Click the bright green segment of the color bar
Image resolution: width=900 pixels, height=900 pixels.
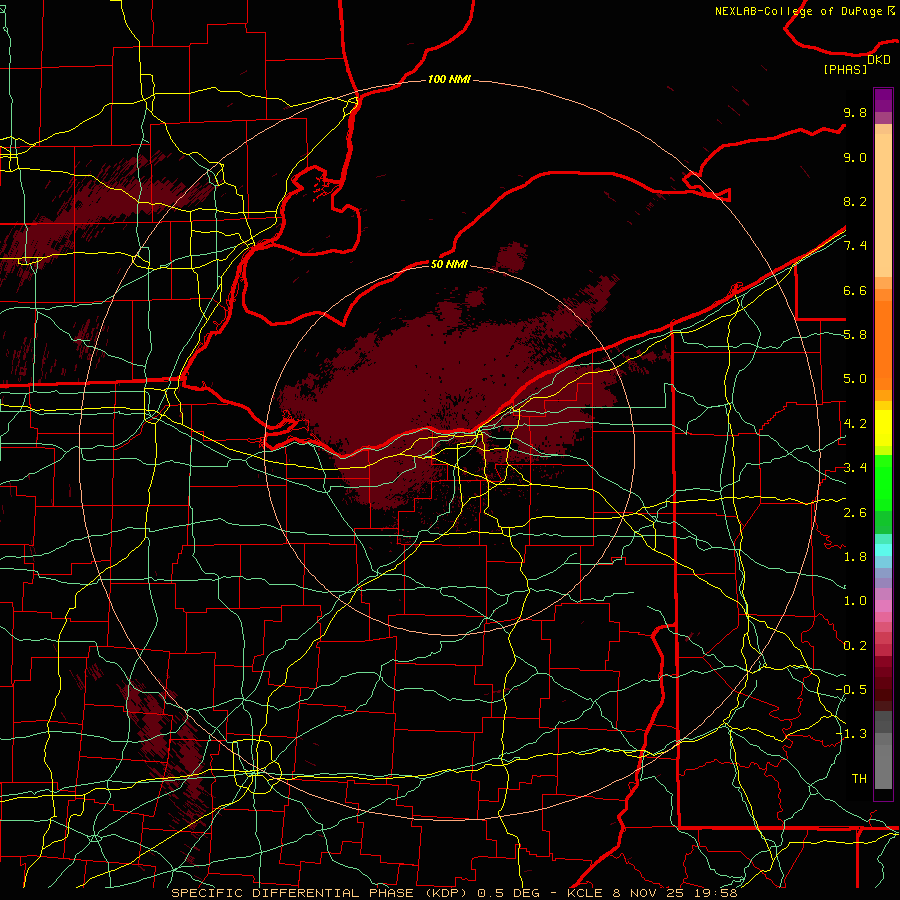pyautogui.click(x=883, y=482)
